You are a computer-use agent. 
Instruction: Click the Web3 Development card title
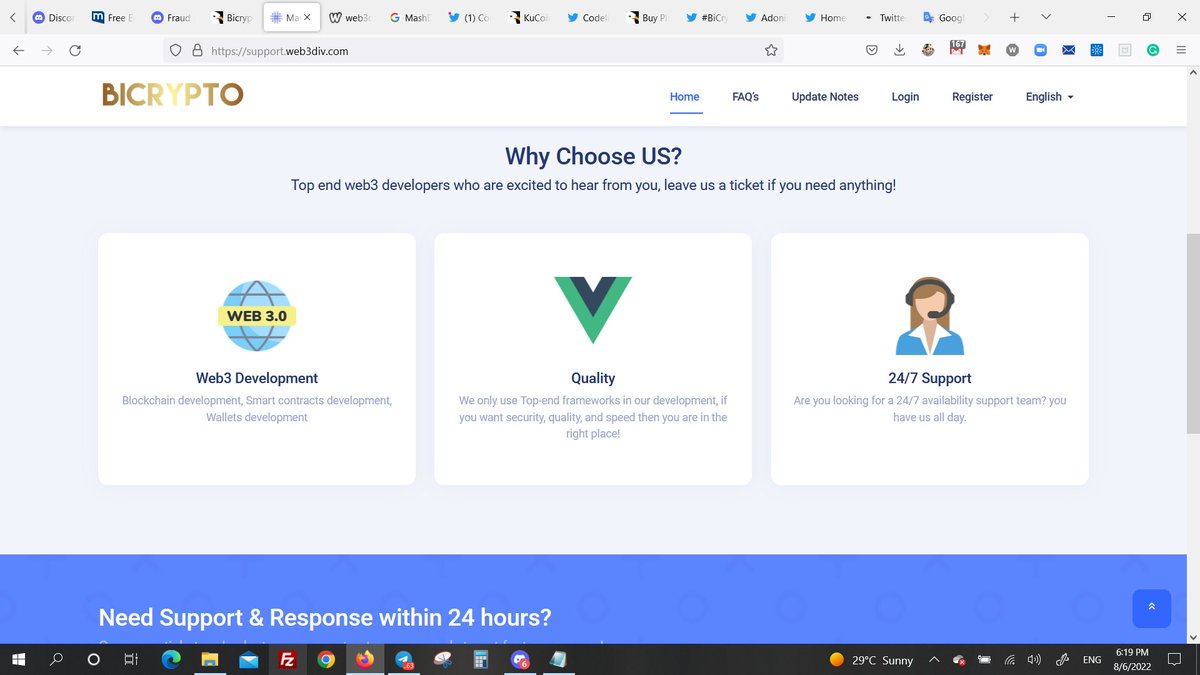click(x=257, y=378)
